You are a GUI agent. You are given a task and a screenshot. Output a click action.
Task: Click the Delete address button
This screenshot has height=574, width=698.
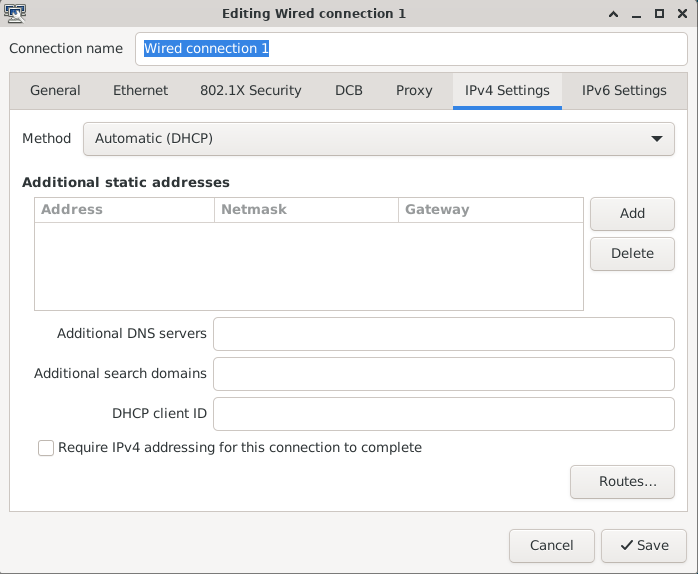(632, 254)
